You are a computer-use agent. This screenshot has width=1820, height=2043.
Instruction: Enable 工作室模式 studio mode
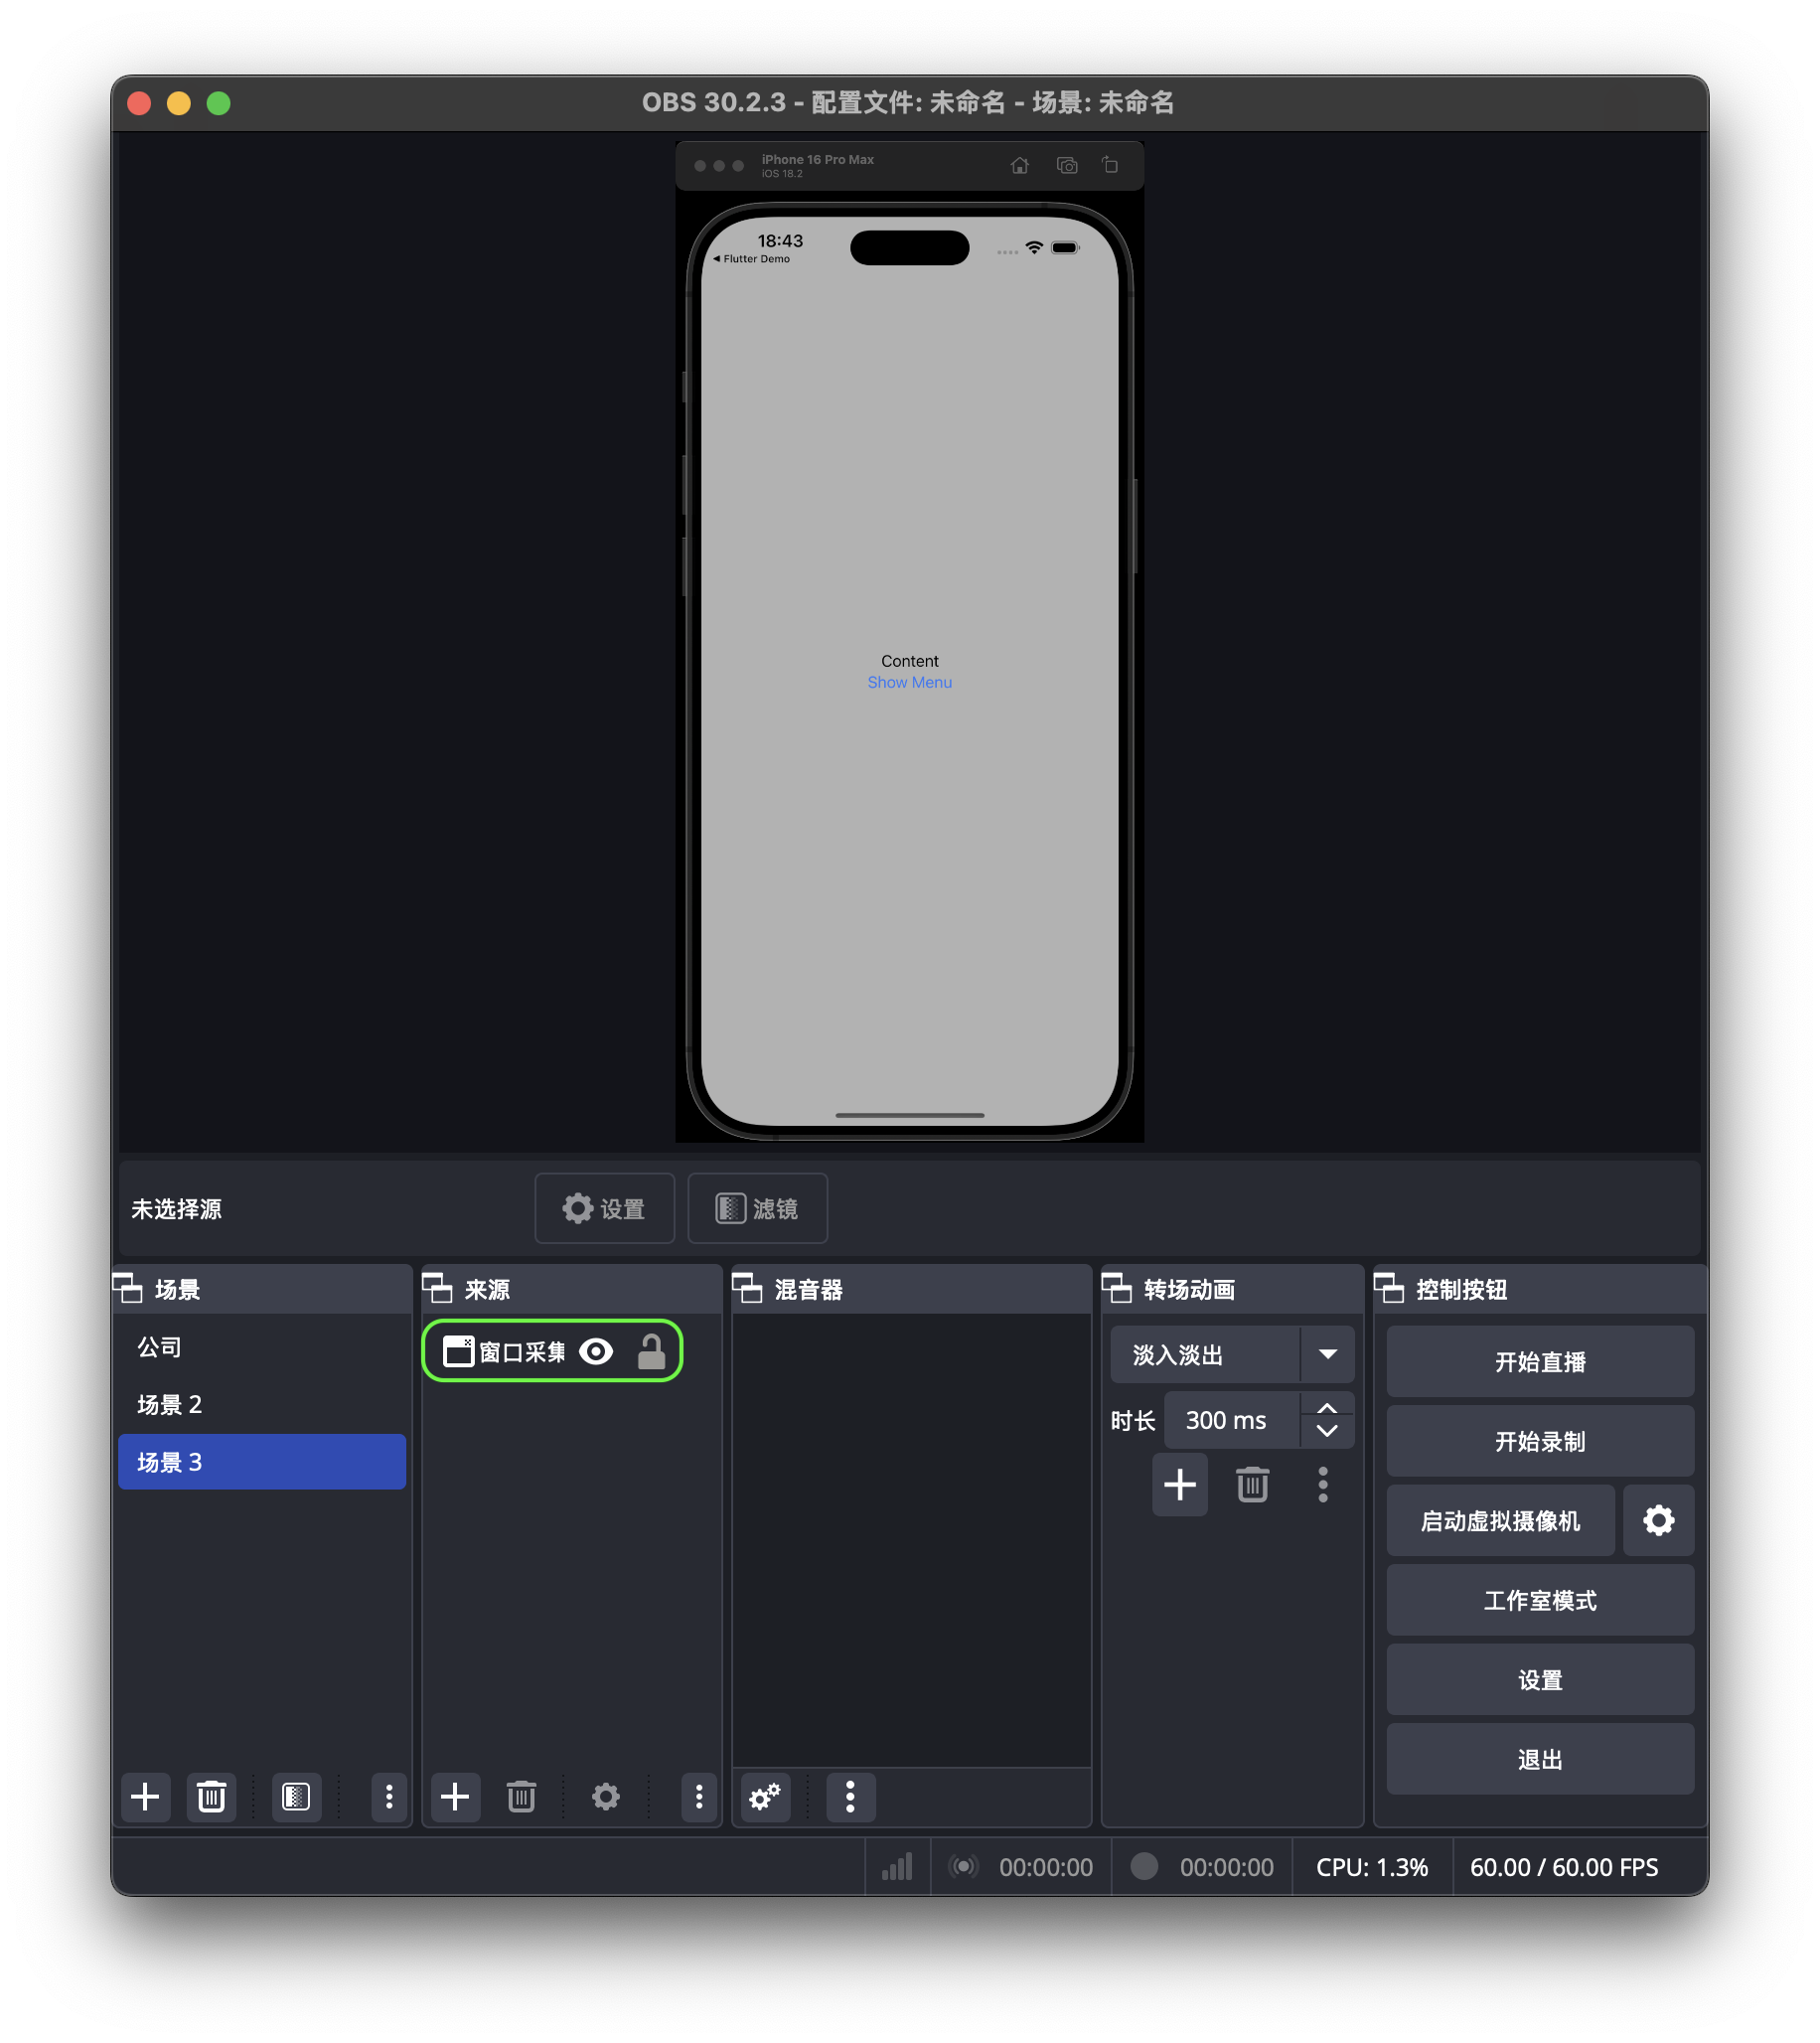coord(1540,1601)
